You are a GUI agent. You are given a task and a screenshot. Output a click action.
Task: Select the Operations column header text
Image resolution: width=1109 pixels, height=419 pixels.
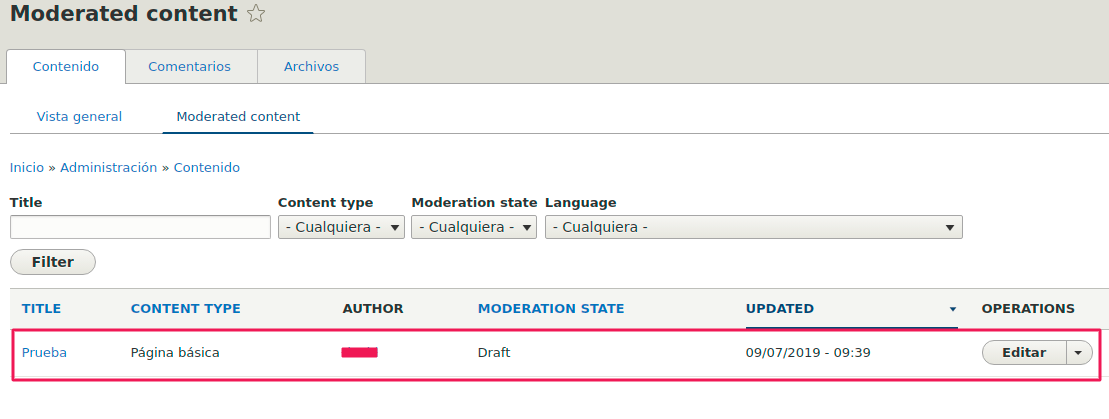pyautogui.click(x=1028, y=309)
